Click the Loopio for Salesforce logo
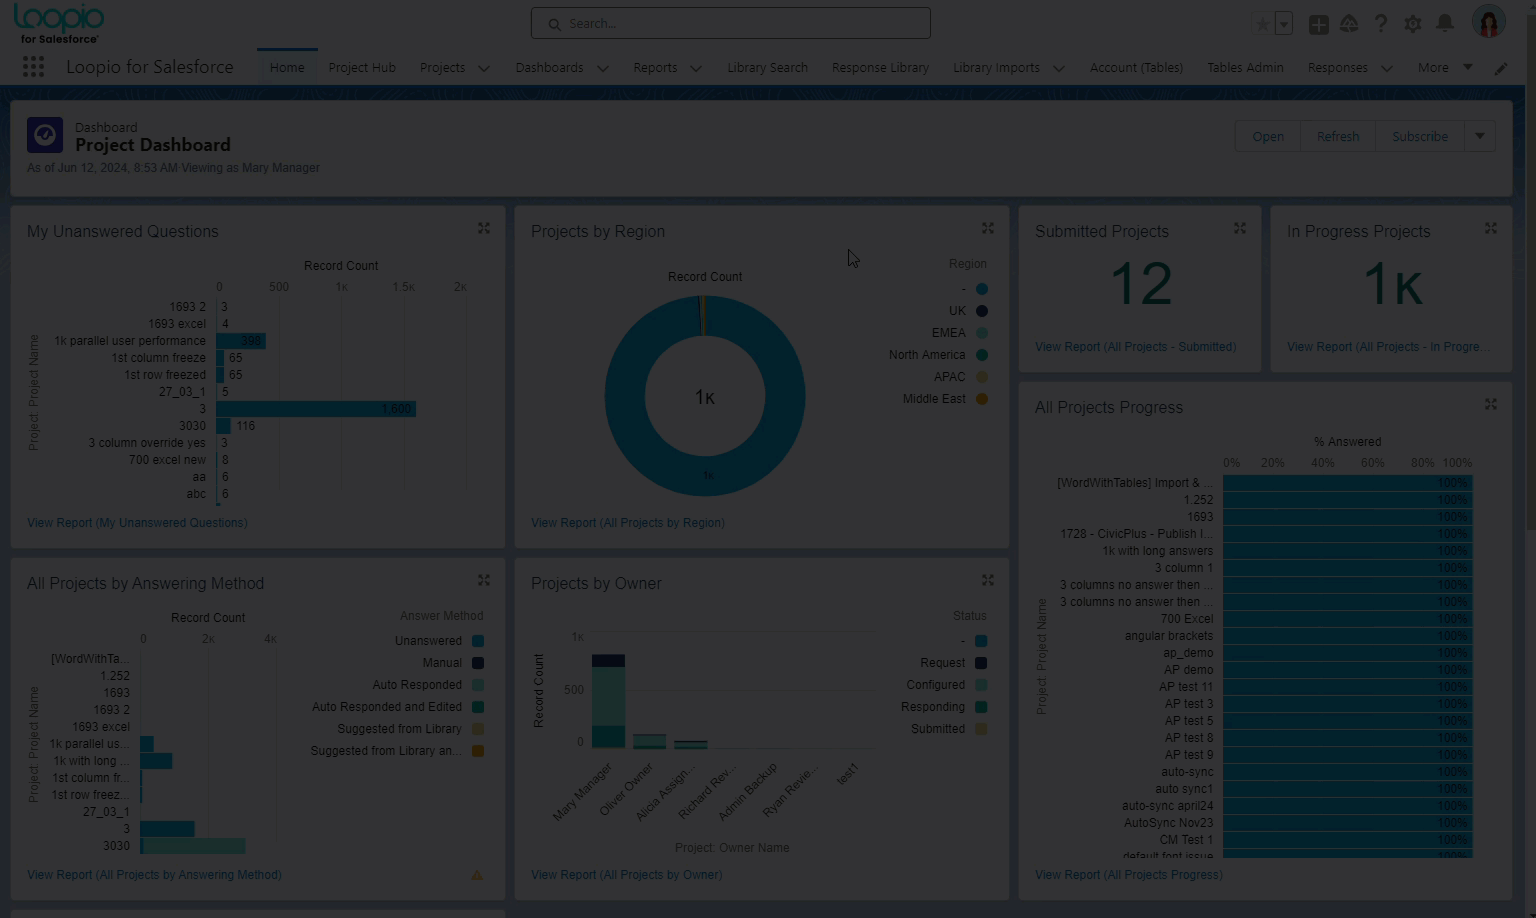Screen dimensions: 1536x918 (x=59, y=23)
